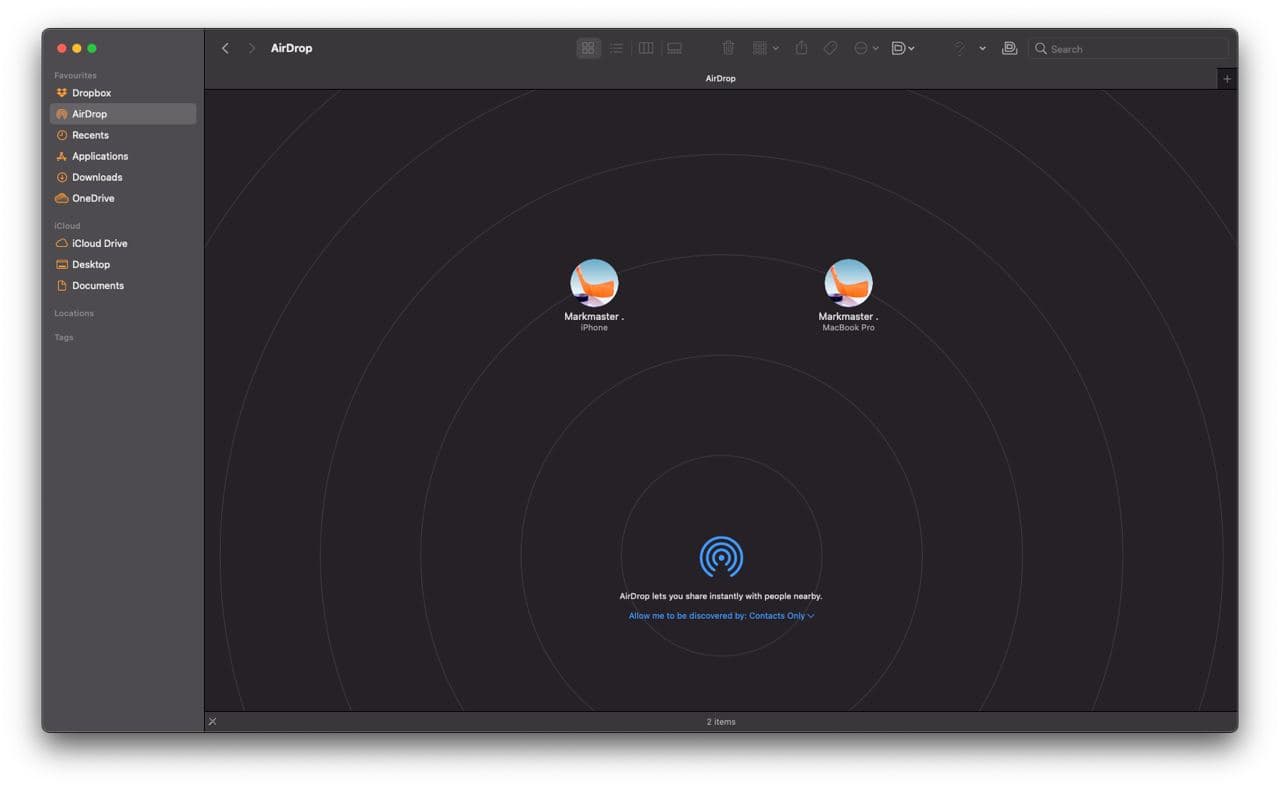Click the forward navigation arrow
Screen dimensions: 1280x788
pos(251,48)
